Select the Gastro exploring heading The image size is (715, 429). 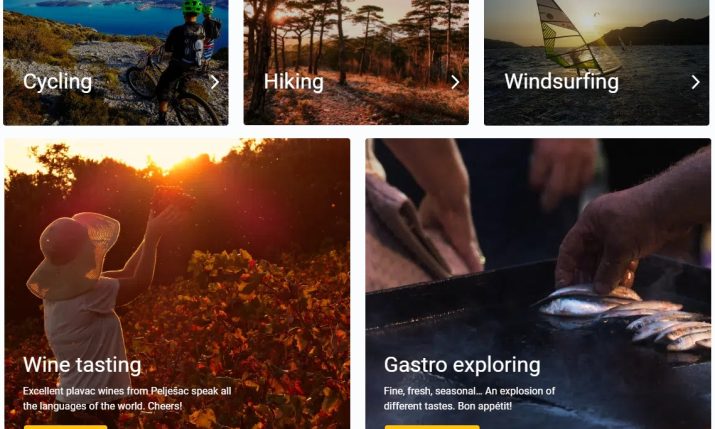point(462,365)
